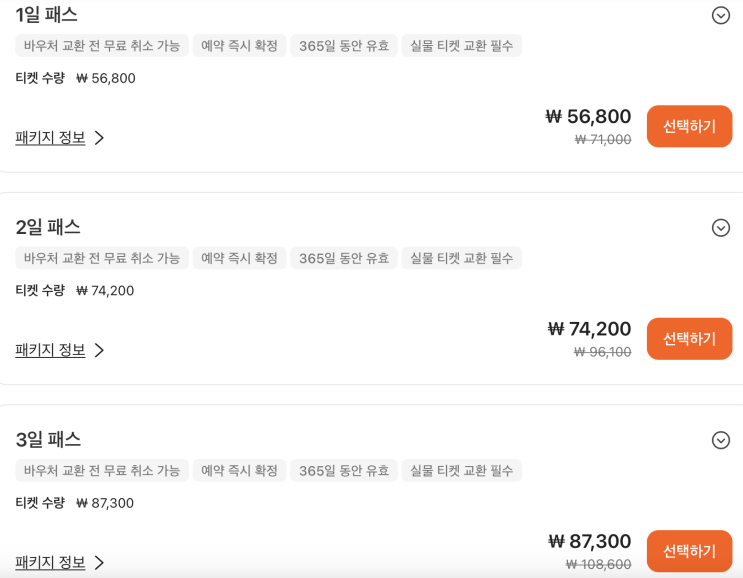Click 선택하기 for the 1일 패스

689,126
